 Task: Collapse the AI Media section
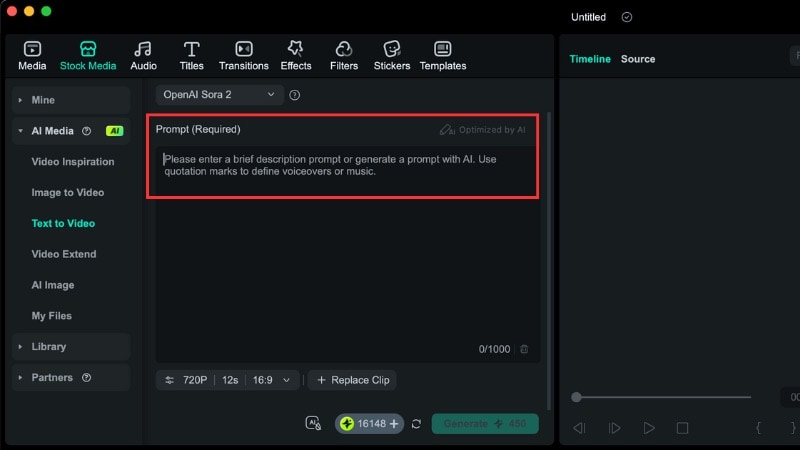point(20,131)
